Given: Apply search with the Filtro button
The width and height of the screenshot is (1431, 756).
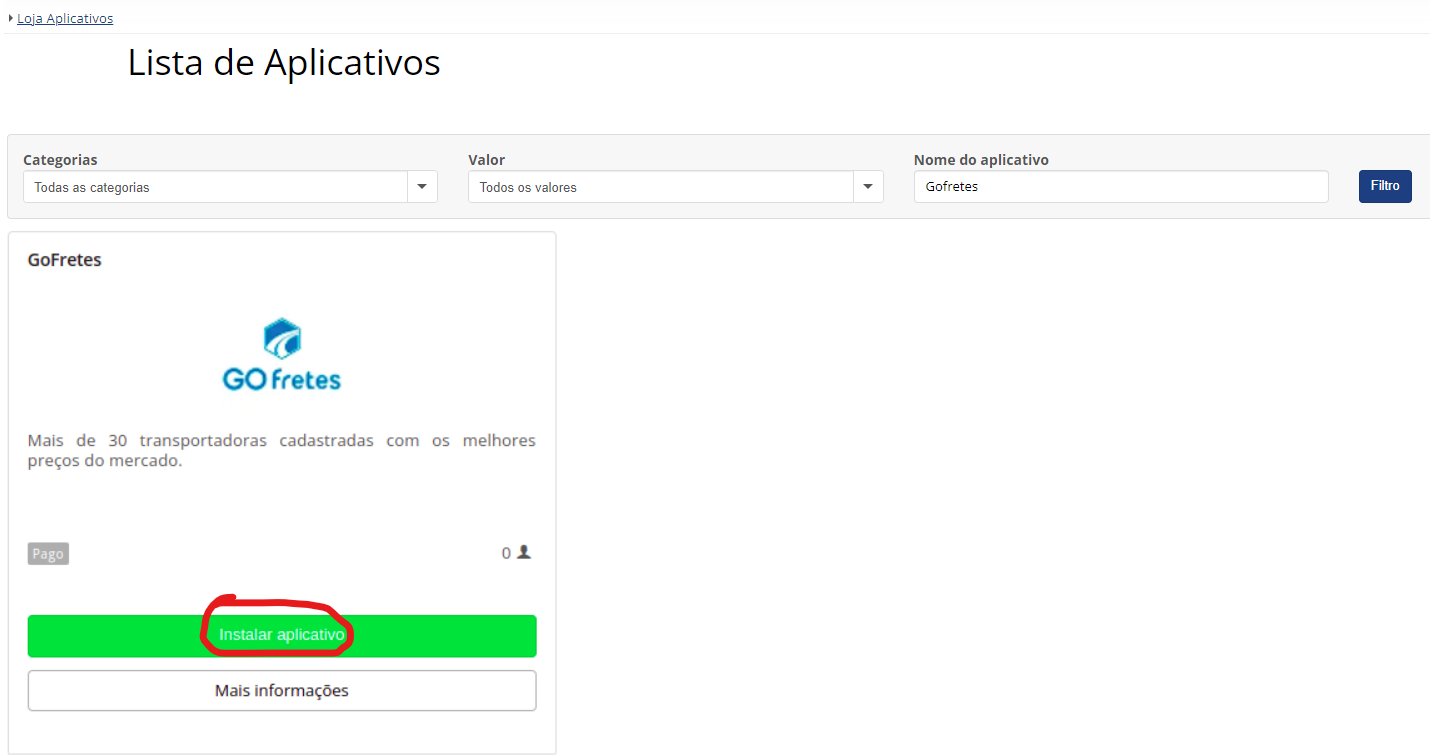Looking at the screenshot, I should pyautogui.click(x=1385, y=186).
